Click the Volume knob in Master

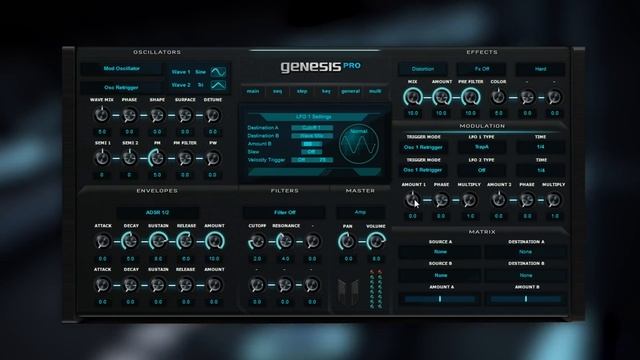point(376,242)
